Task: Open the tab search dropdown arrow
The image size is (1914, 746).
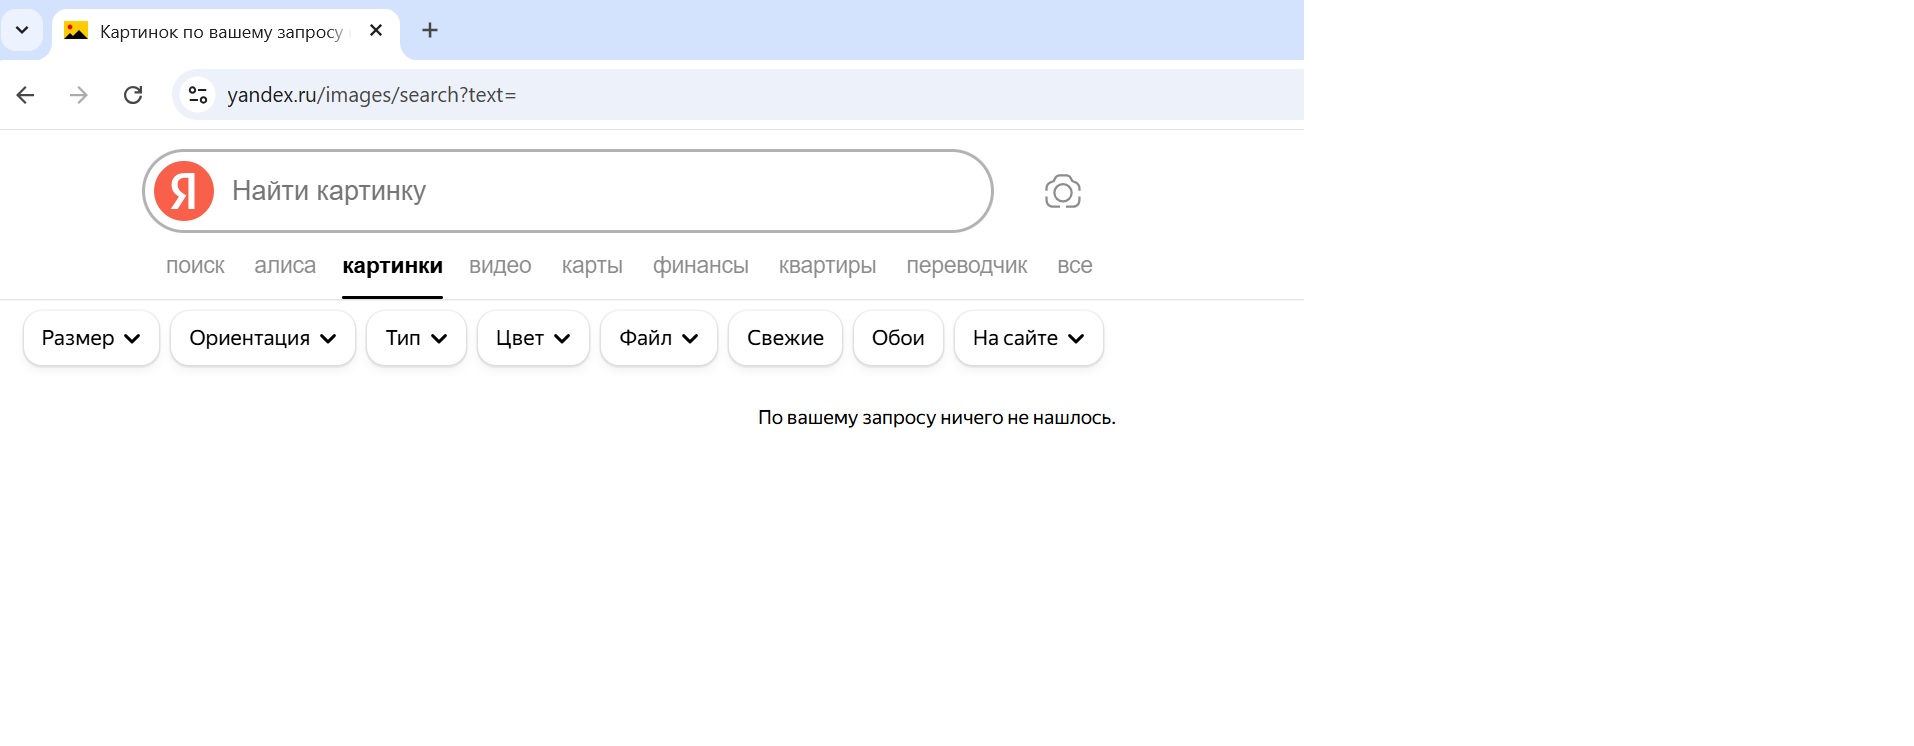Action: (x=22, y=30)
